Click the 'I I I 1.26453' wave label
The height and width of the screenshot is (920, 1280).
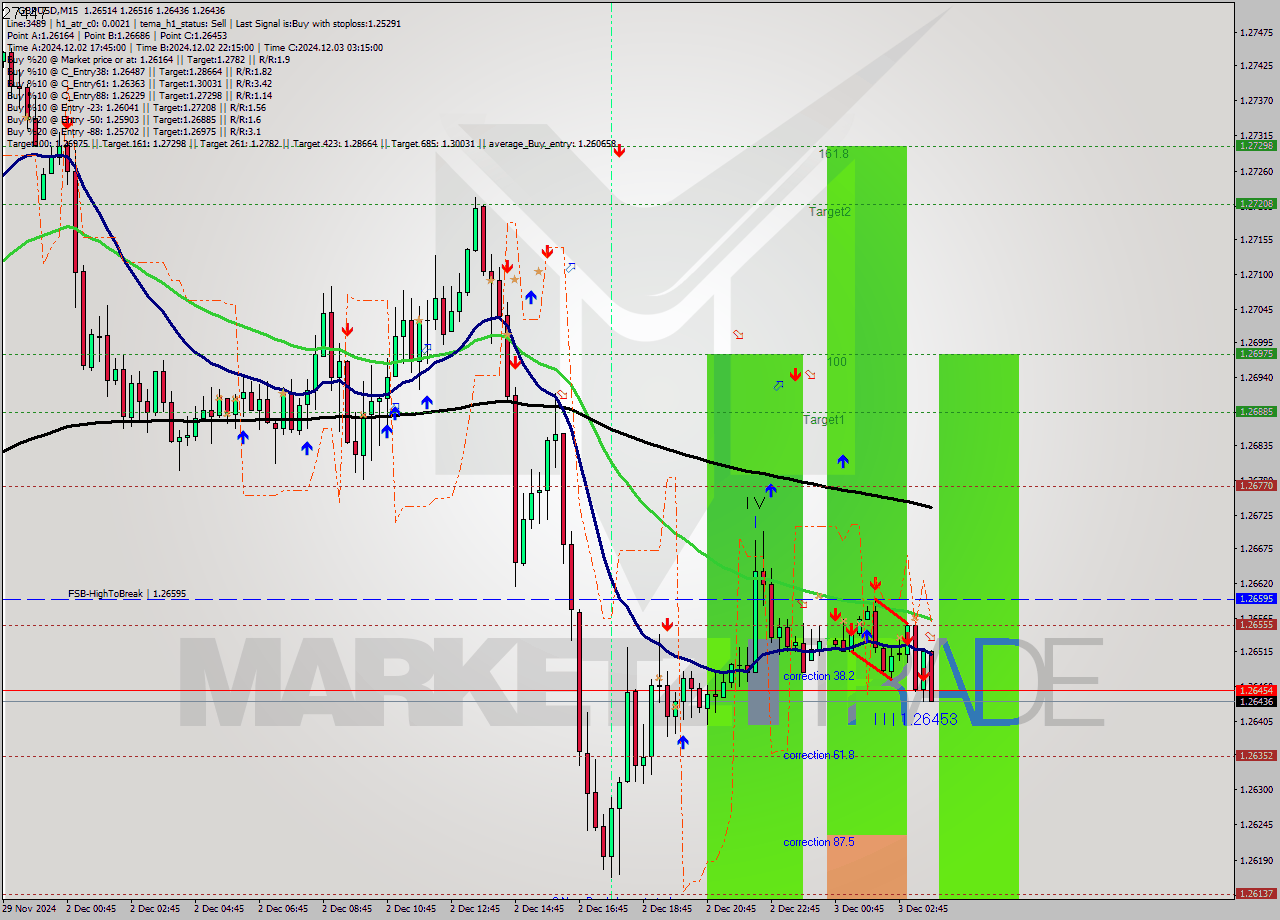[x=915, y=719]
